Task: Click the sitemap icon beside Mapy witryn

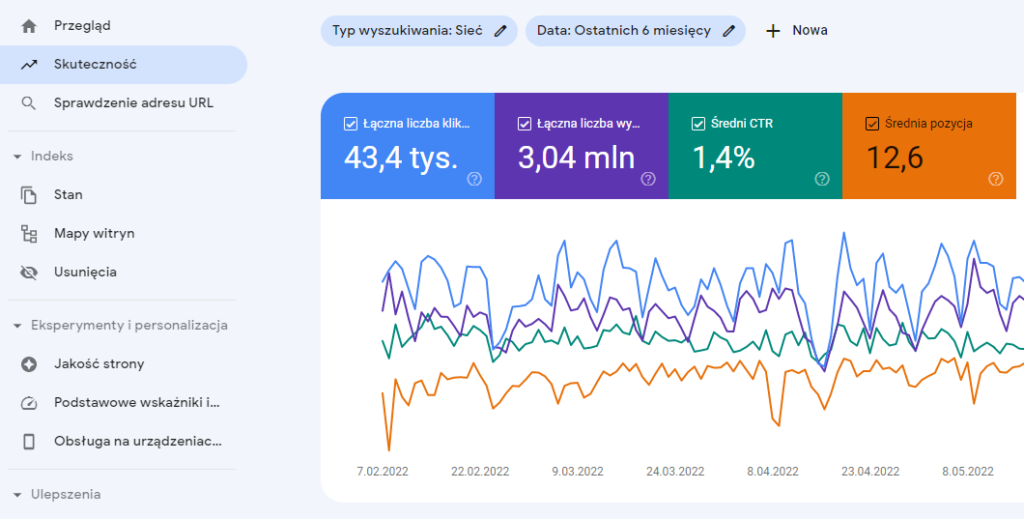Action: [x=29, y=234]
